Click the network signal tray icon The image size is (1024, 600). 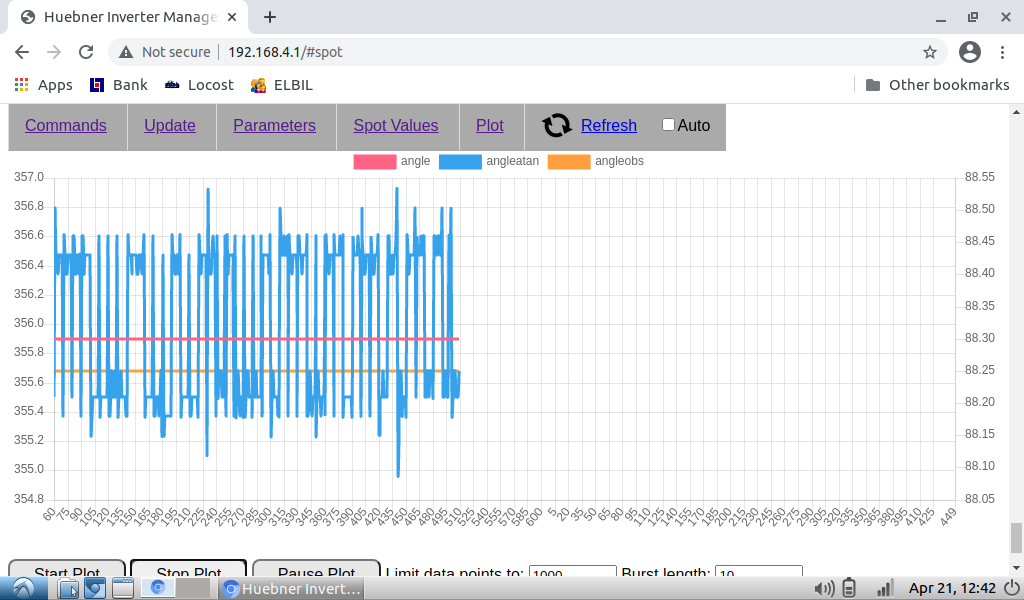(x=883, y=588)
